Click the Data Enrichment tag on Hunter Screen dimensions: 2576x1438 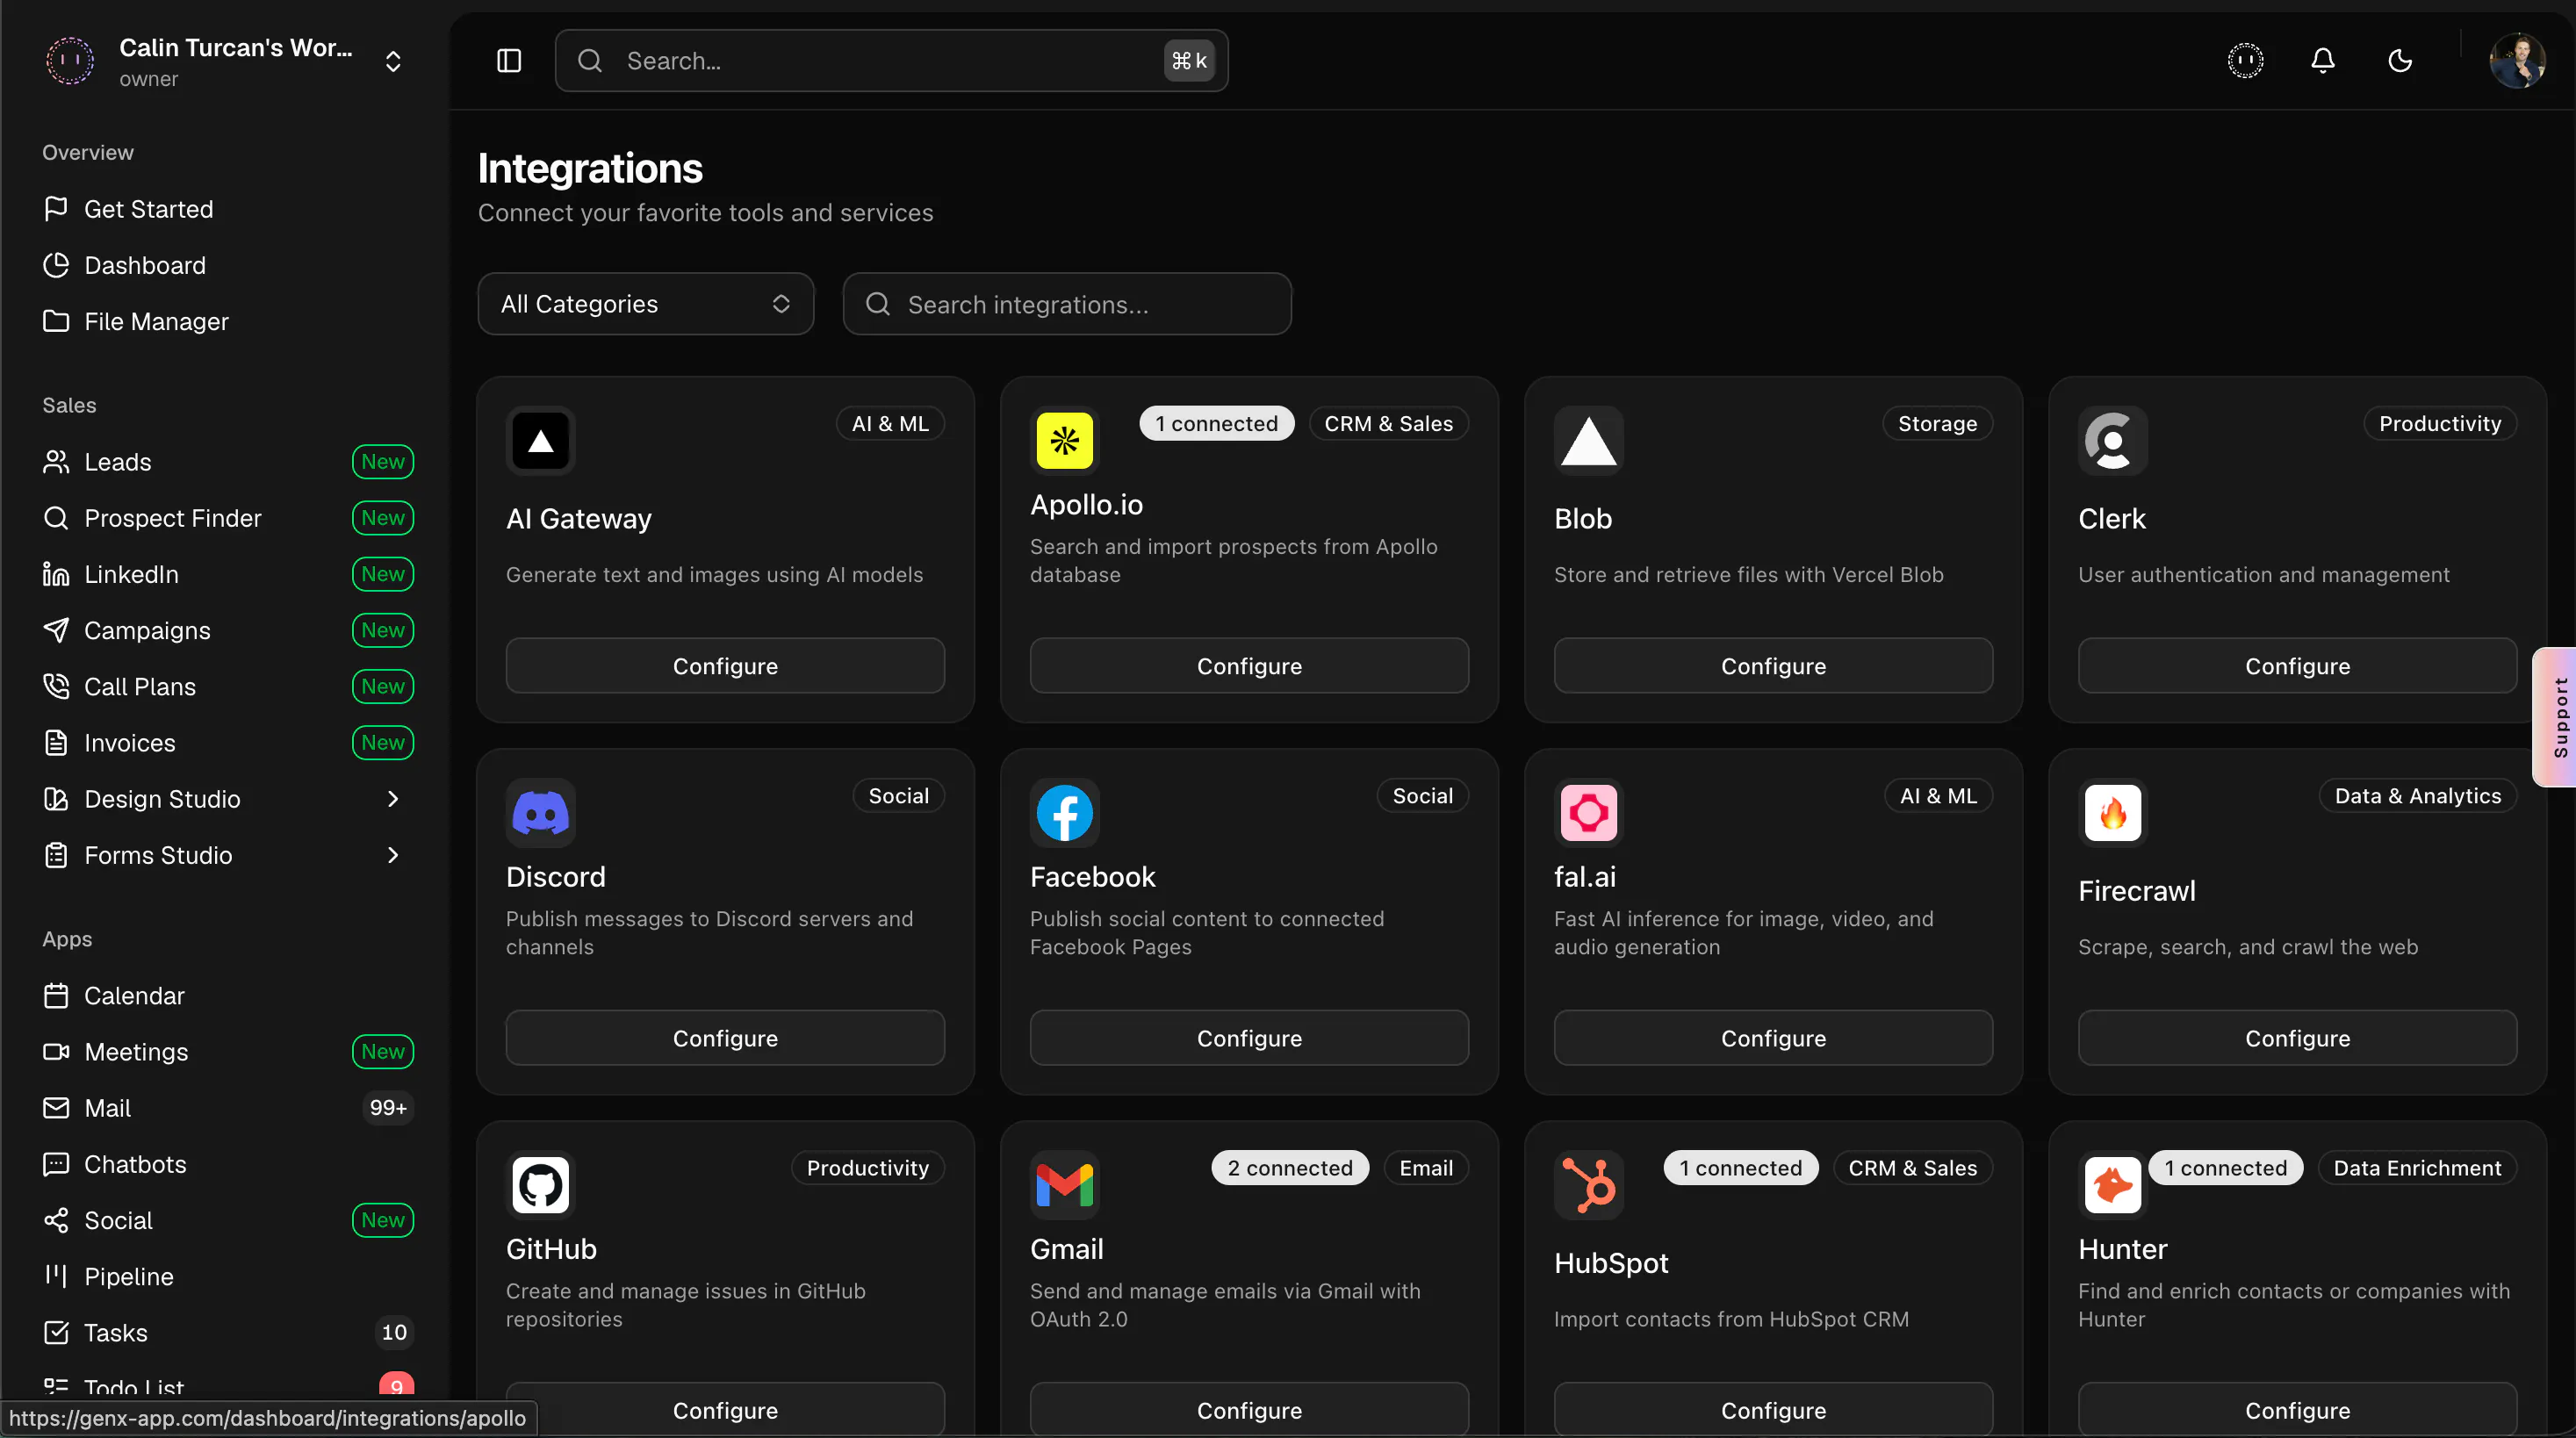(x=2417, y=1167)
